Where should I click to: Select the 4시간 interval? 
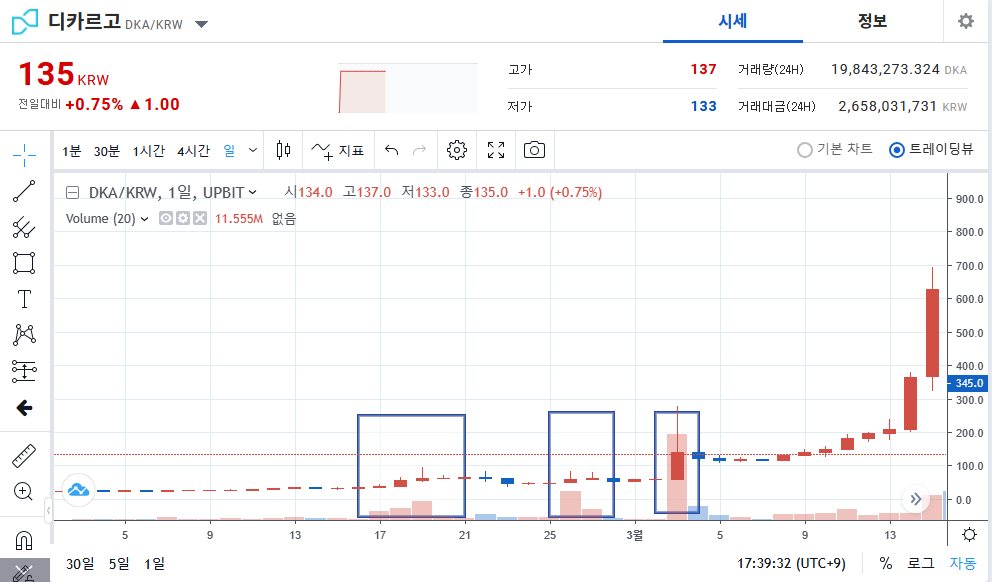click(193, 151)
